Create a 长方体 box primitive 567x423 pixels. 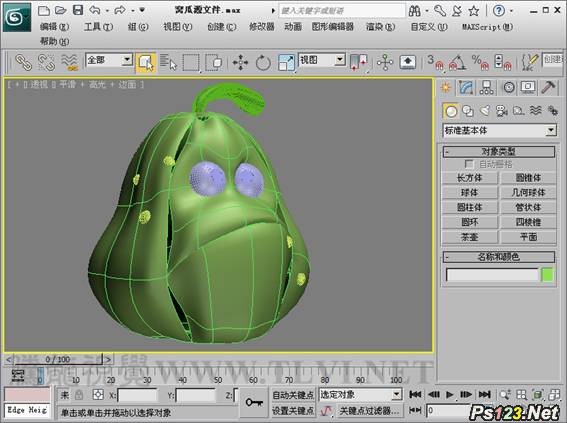470,178
